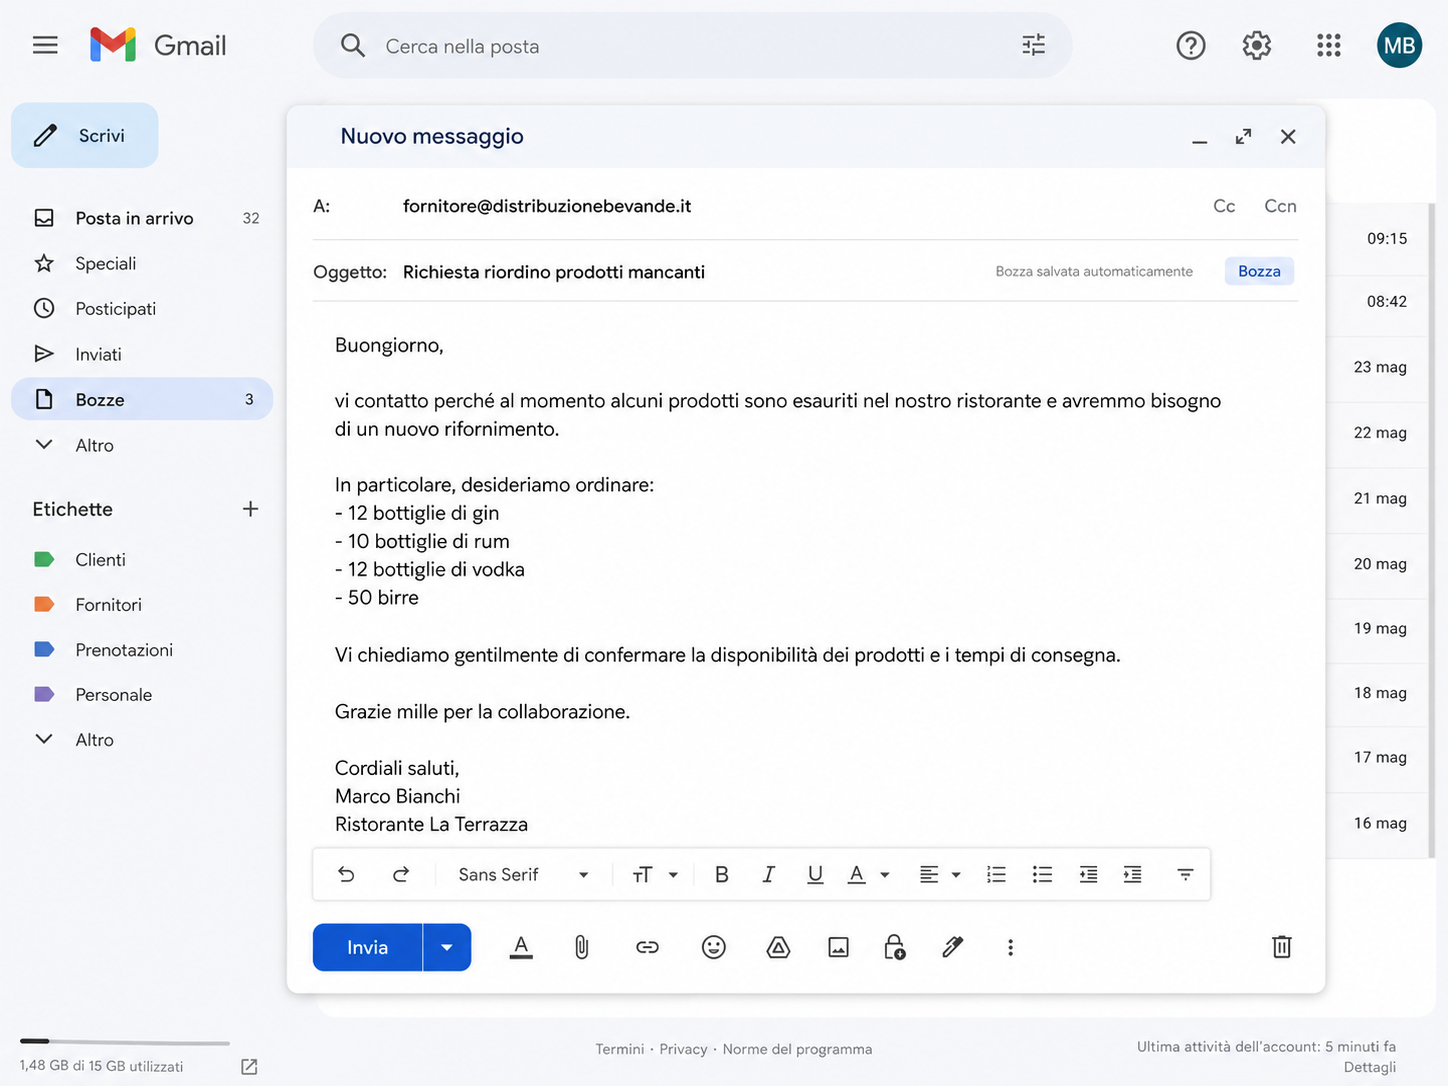Image resolution: width=1448 pixels, height=1086 pixels.
Task: Open the Help question mark icon
Action: pos(1190,45)
